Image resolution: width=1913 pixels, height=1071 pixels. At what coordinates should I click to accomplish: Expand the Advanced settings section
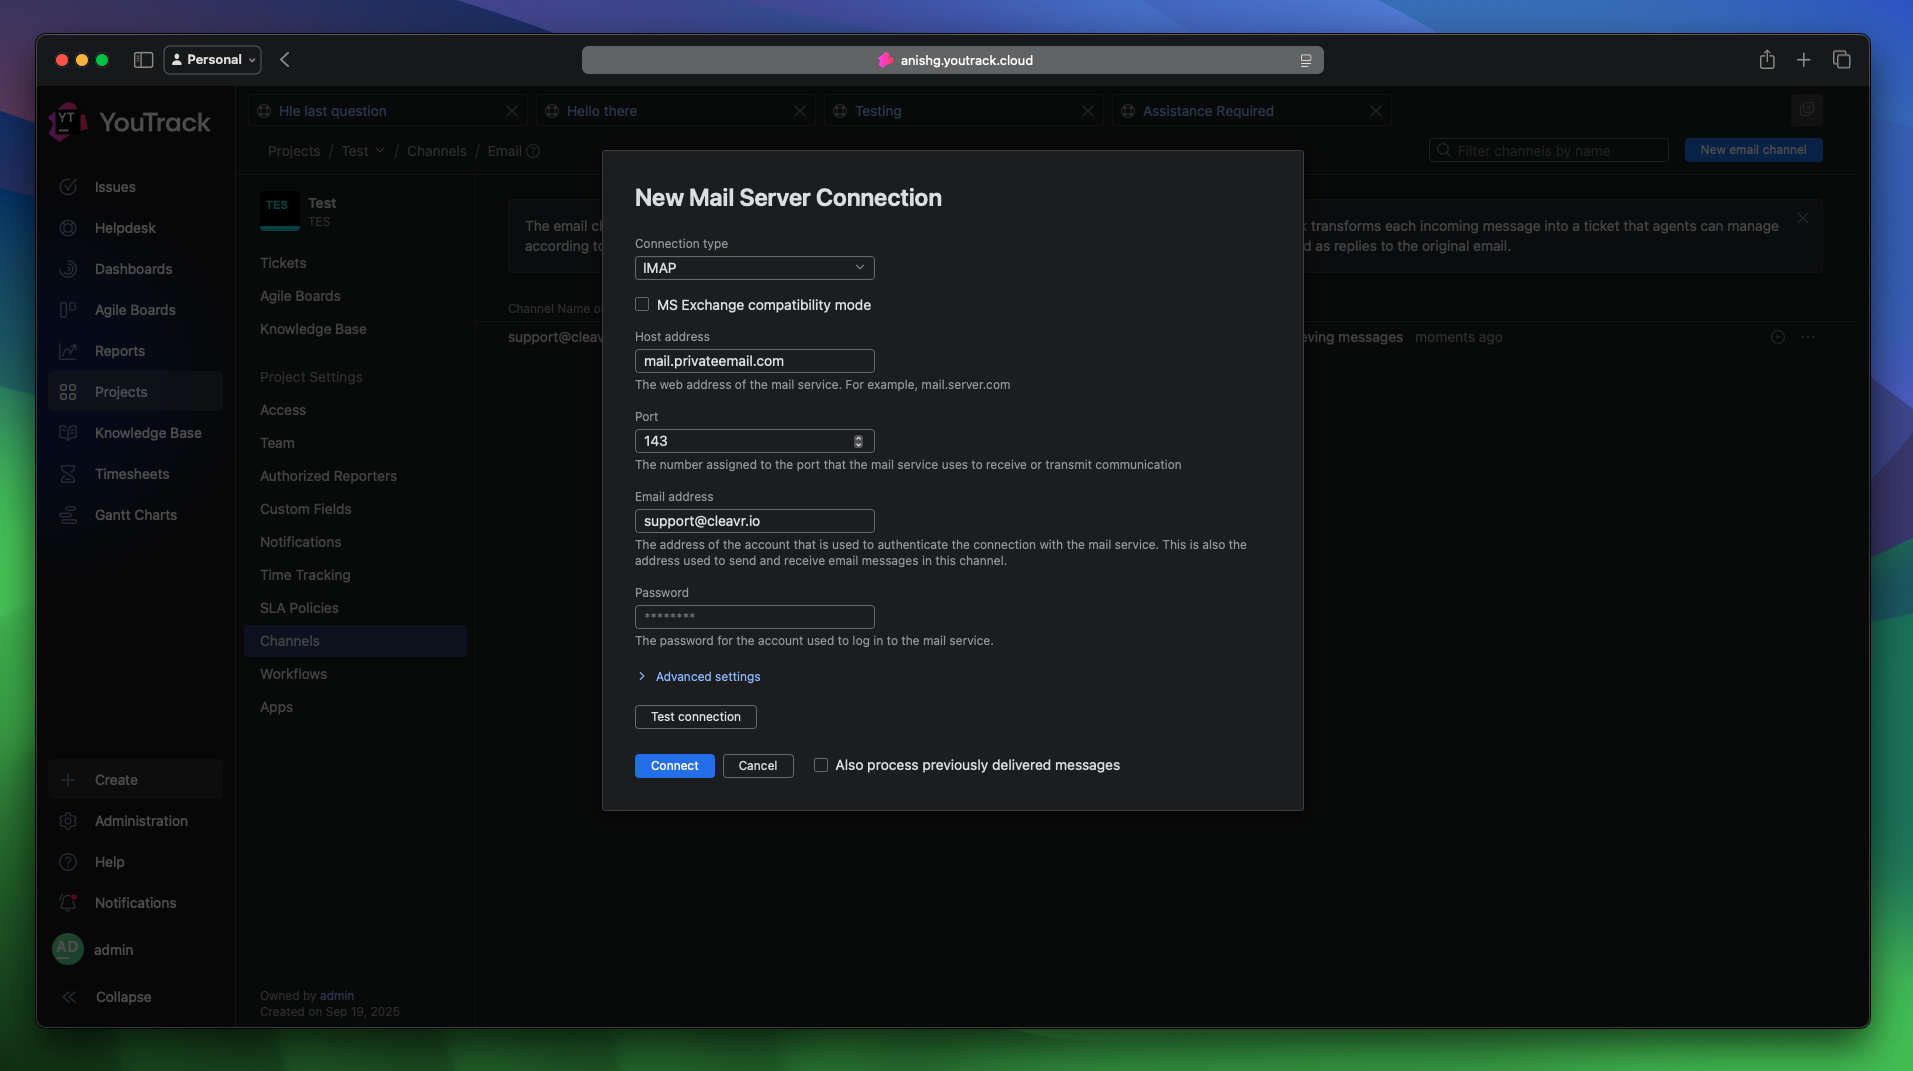pos(706,676)
